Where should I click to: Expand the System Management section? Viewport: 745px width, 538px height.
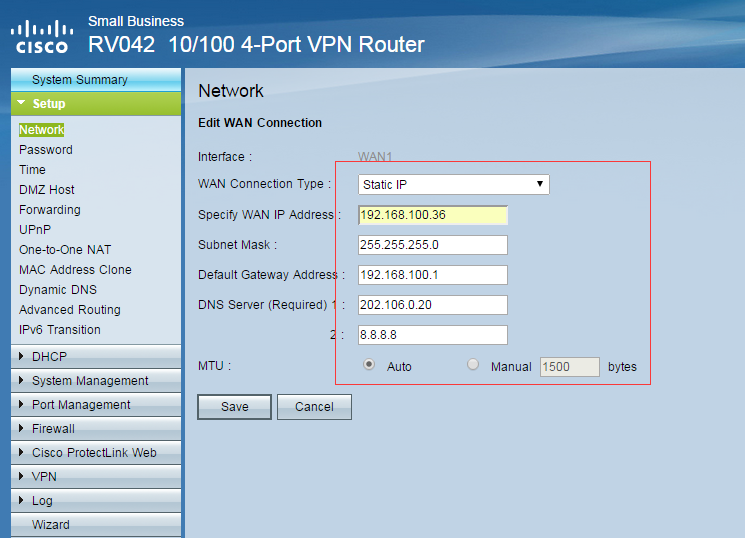coord(89,380)
